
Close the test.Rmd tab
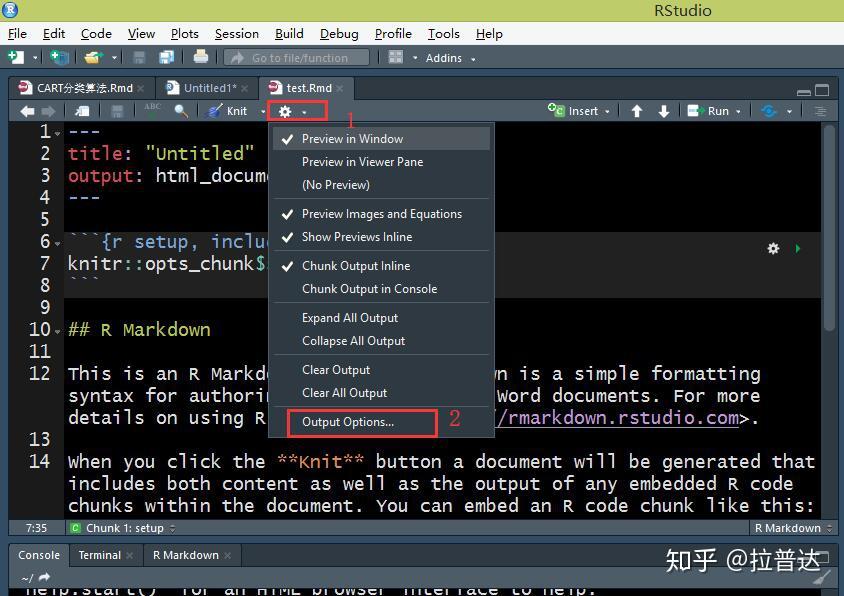340,88
